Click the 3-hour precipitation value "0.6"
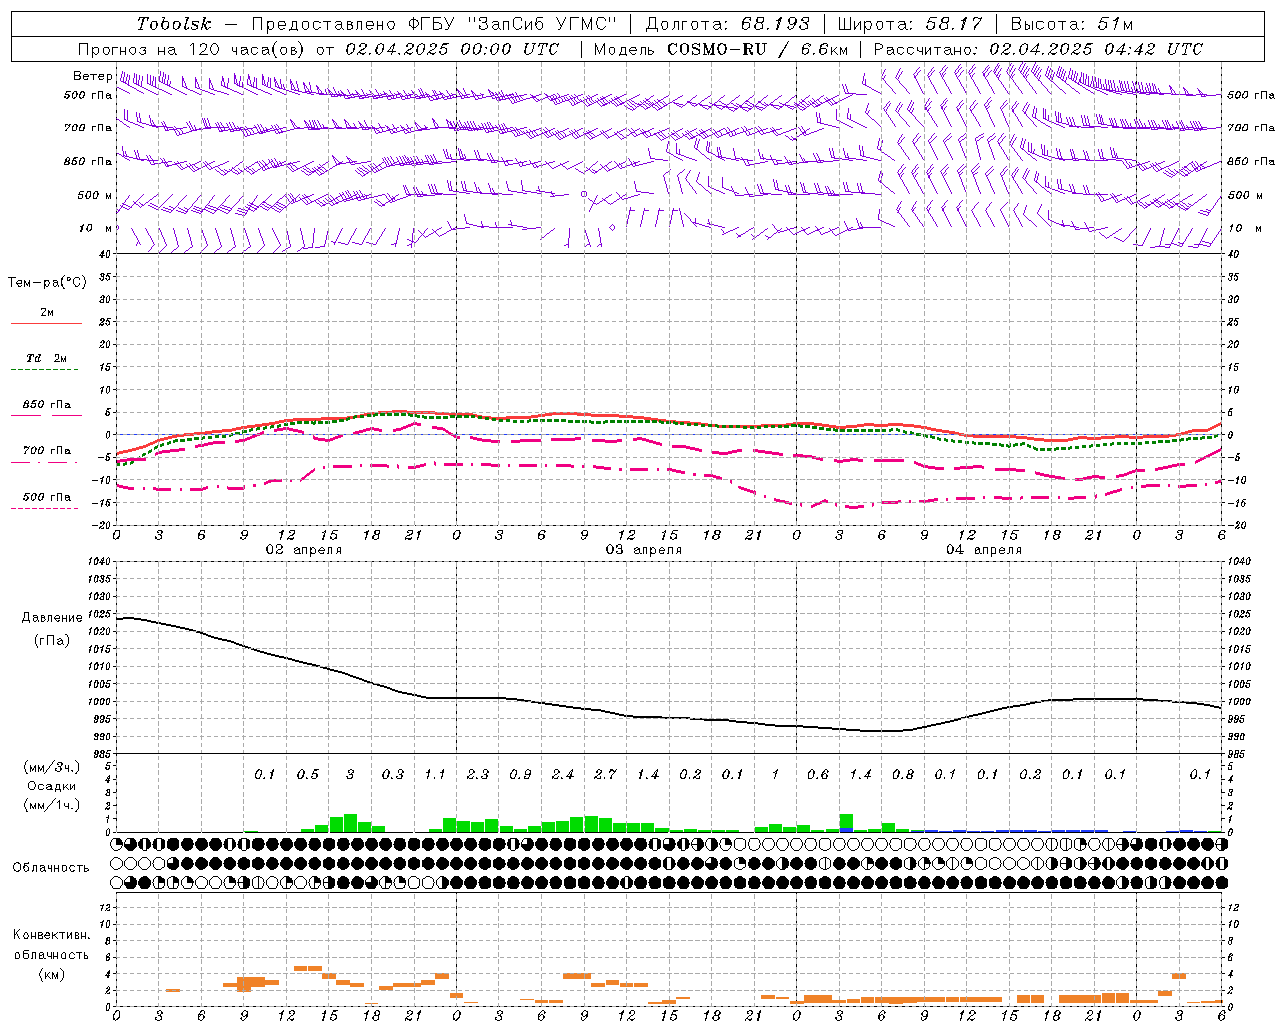 [x=818, y=775]
